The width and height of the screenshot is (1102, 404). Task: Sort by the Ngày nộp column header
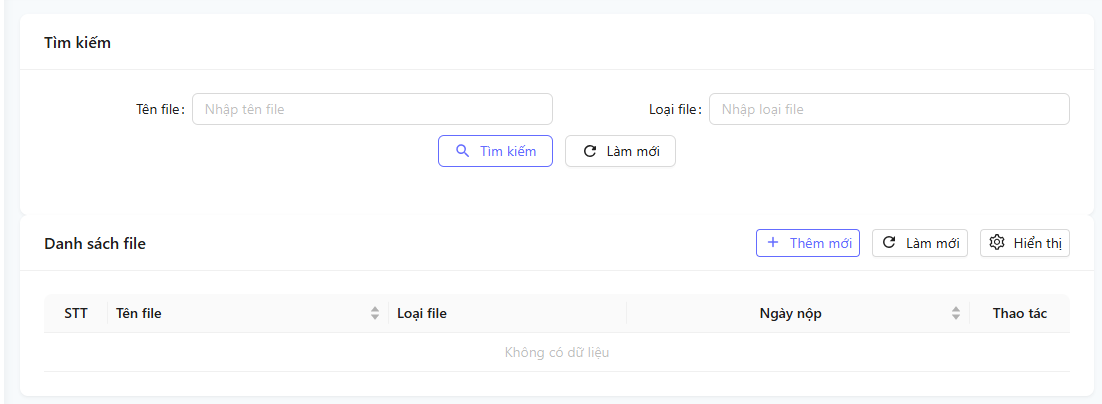[x=790, y=313]
